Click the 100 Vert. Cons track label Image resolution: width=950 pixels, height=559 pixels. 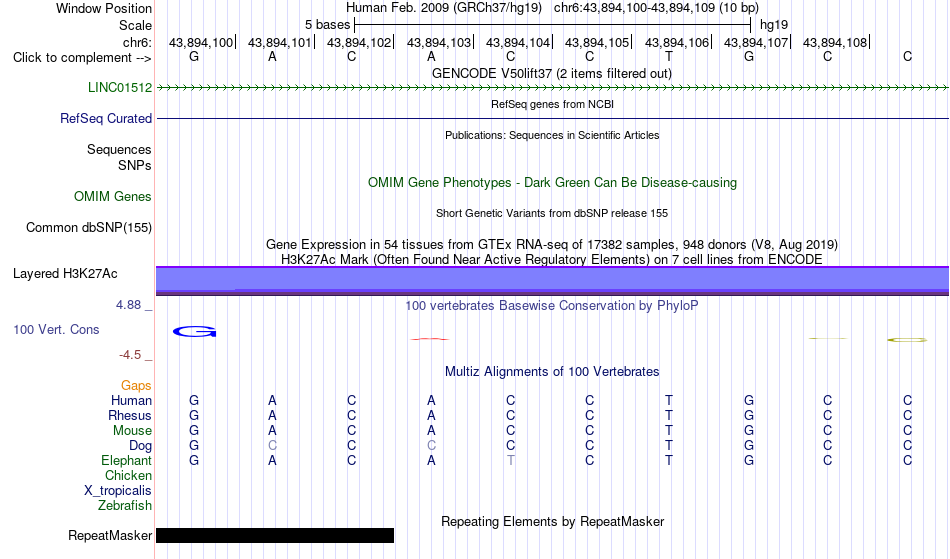(56, 329)
